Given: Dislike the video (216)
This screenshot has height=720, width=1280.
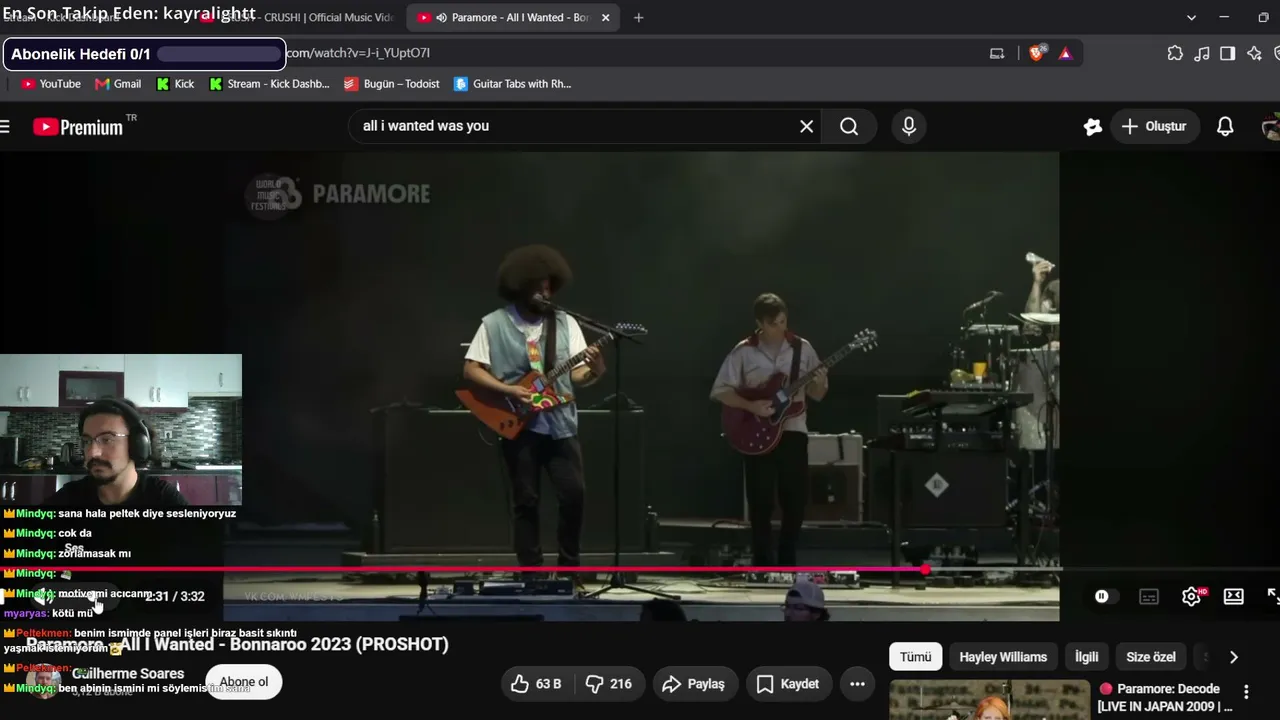Looking at the screenshot, I should click(x=609, y=684).
